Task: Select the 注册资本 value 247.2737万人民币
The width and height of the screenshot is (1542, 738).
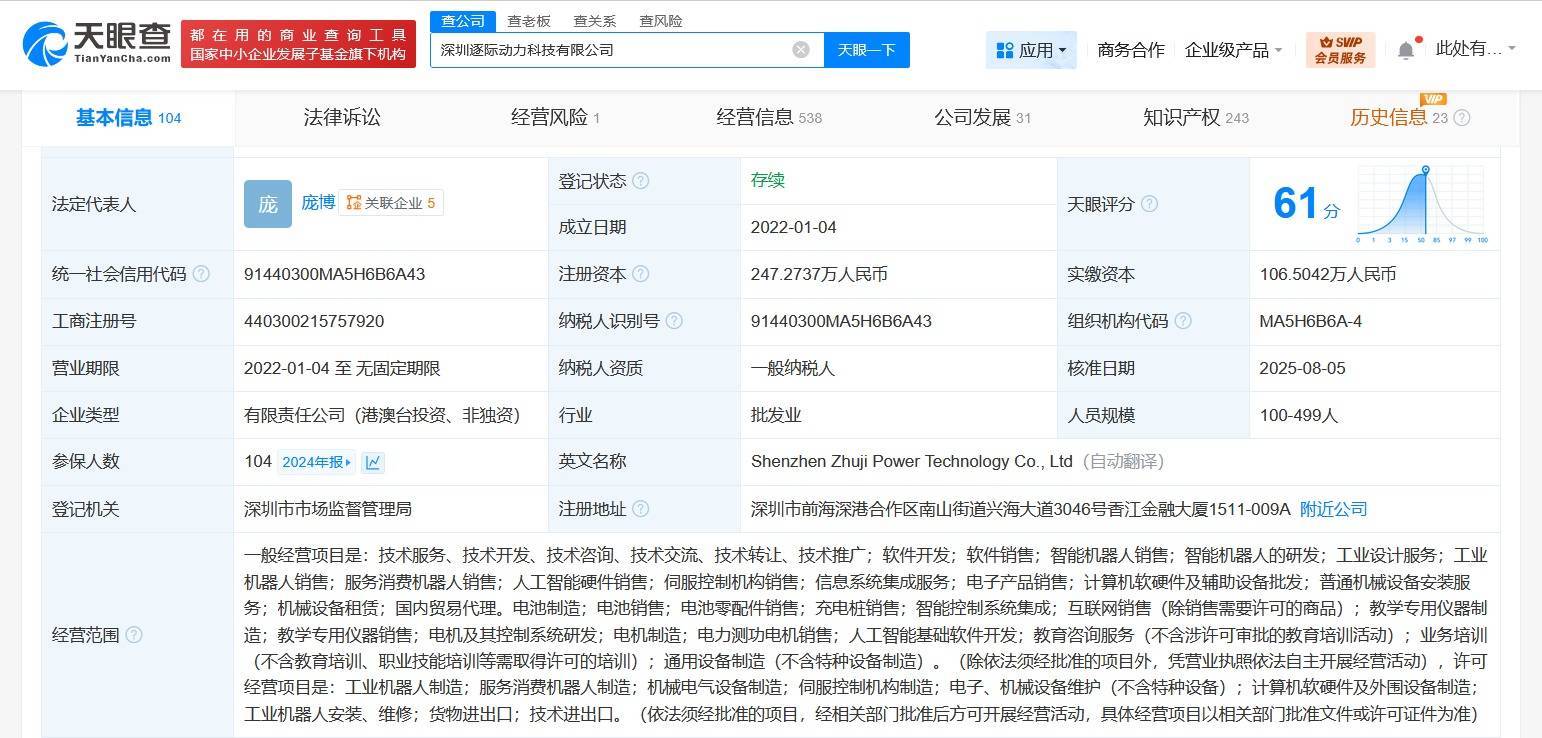Action: coord(819,274)
